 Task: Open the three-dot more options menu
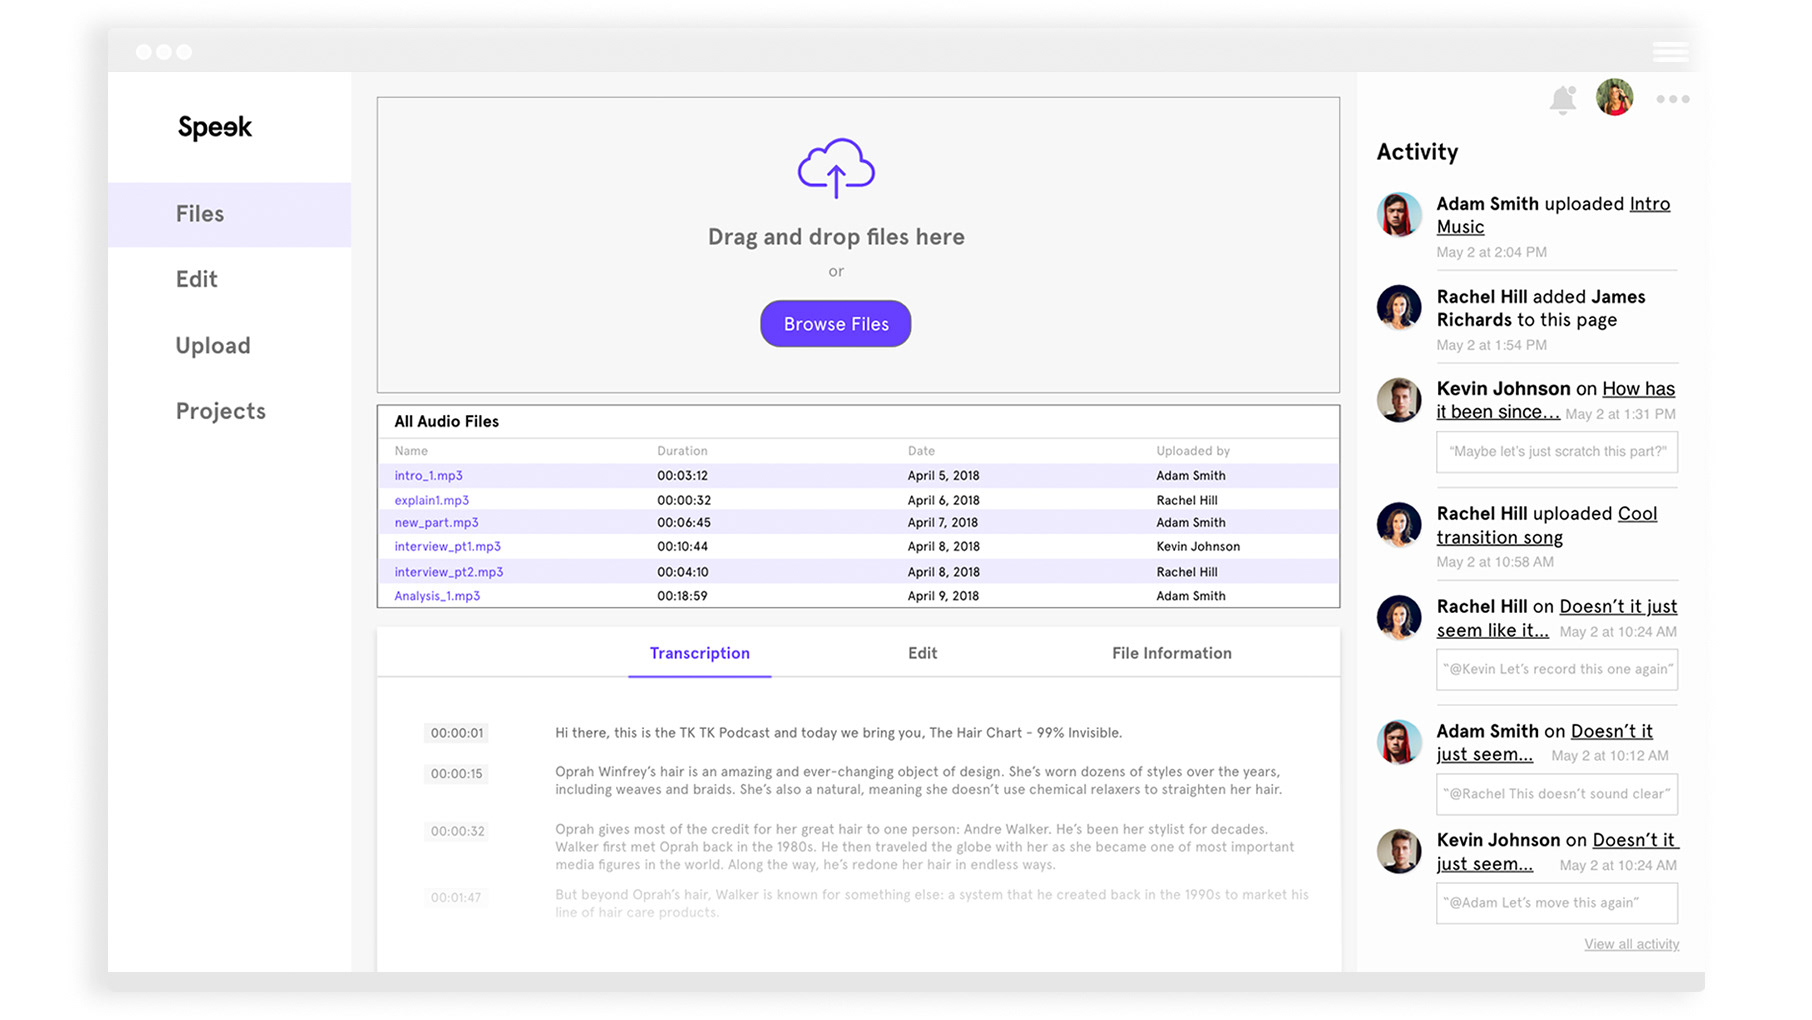click(x=1672, y=99)
